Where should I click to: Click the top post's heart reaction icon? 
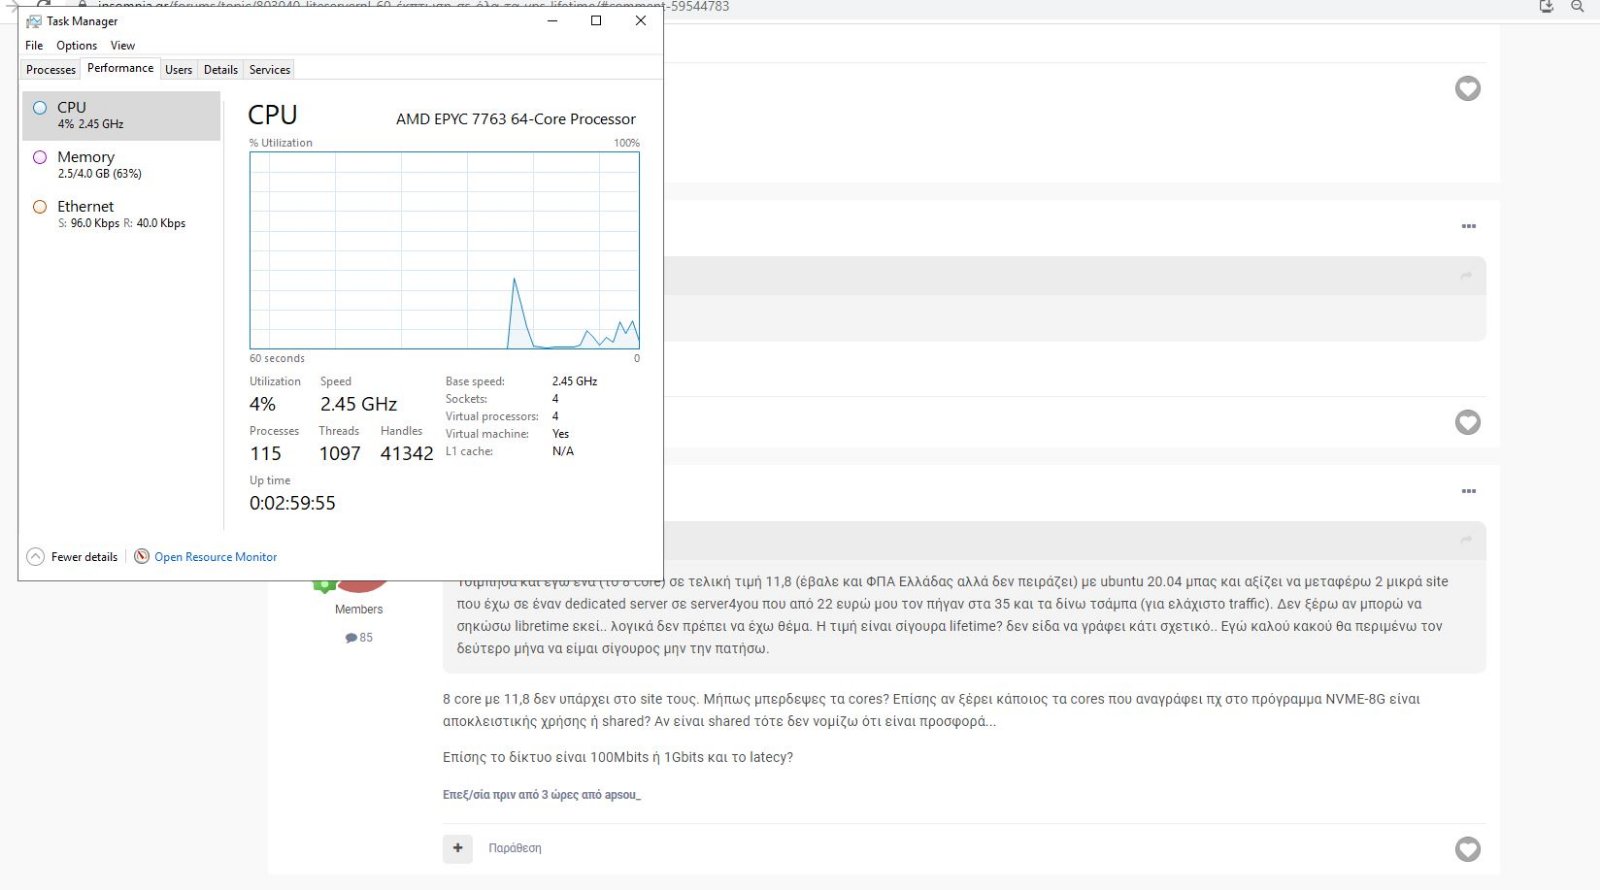coord(1468,88)
